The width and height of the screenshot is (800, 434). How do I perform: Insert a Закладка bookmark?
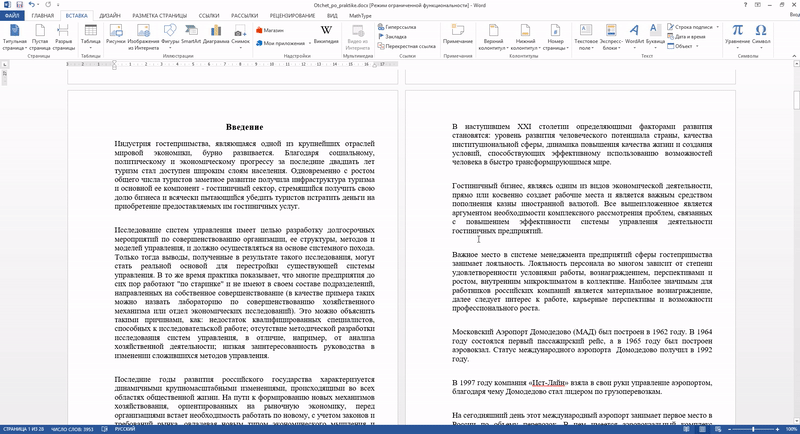[392, 37]
